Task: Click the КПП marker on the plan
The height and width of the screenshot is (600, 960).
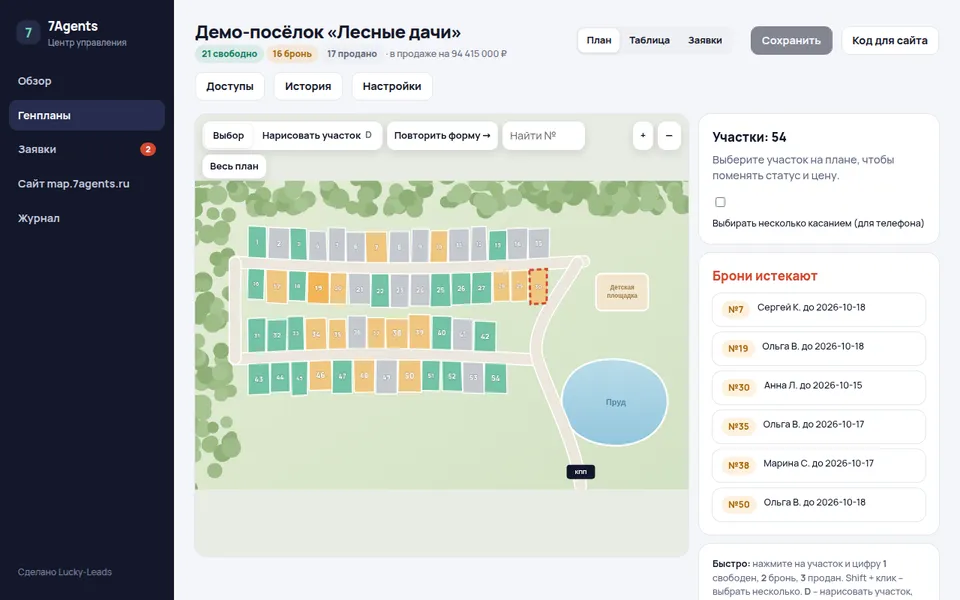Action: [580, 471]
